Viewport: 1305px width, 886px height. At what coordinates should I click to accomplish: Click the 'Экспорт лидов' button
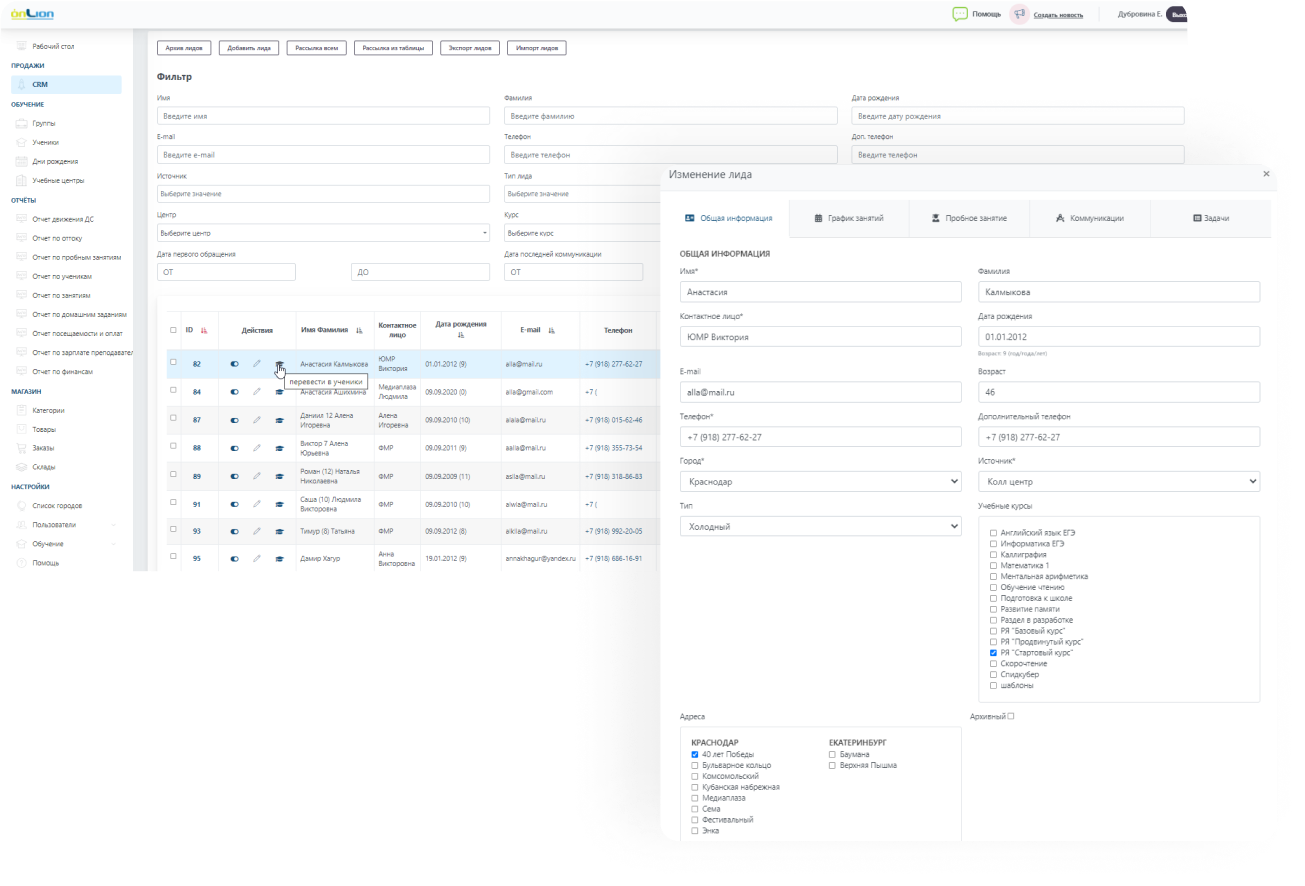point(468,47)
